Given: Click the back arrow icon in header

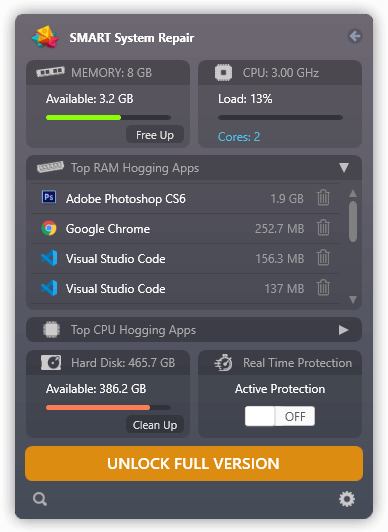Looking at the screenshot, I should click(355, 36).
